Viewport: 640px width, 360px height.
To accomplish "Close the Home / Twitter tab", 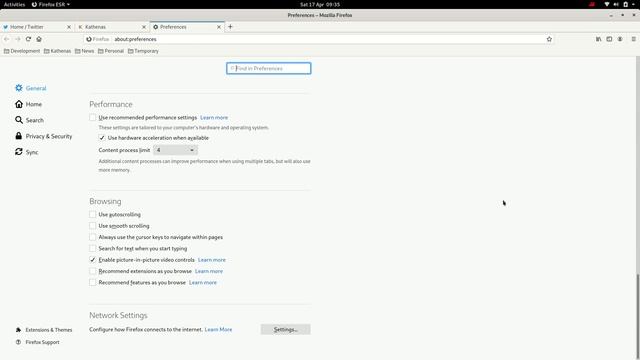I will (69, 27).
